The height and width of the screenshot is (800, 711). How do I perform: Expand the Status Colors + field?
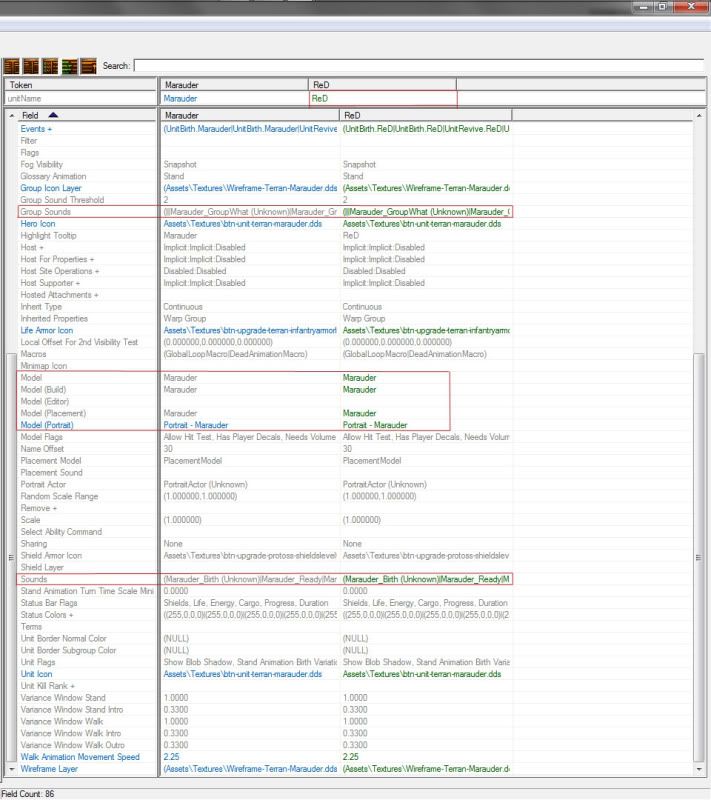tap(46, 615)
